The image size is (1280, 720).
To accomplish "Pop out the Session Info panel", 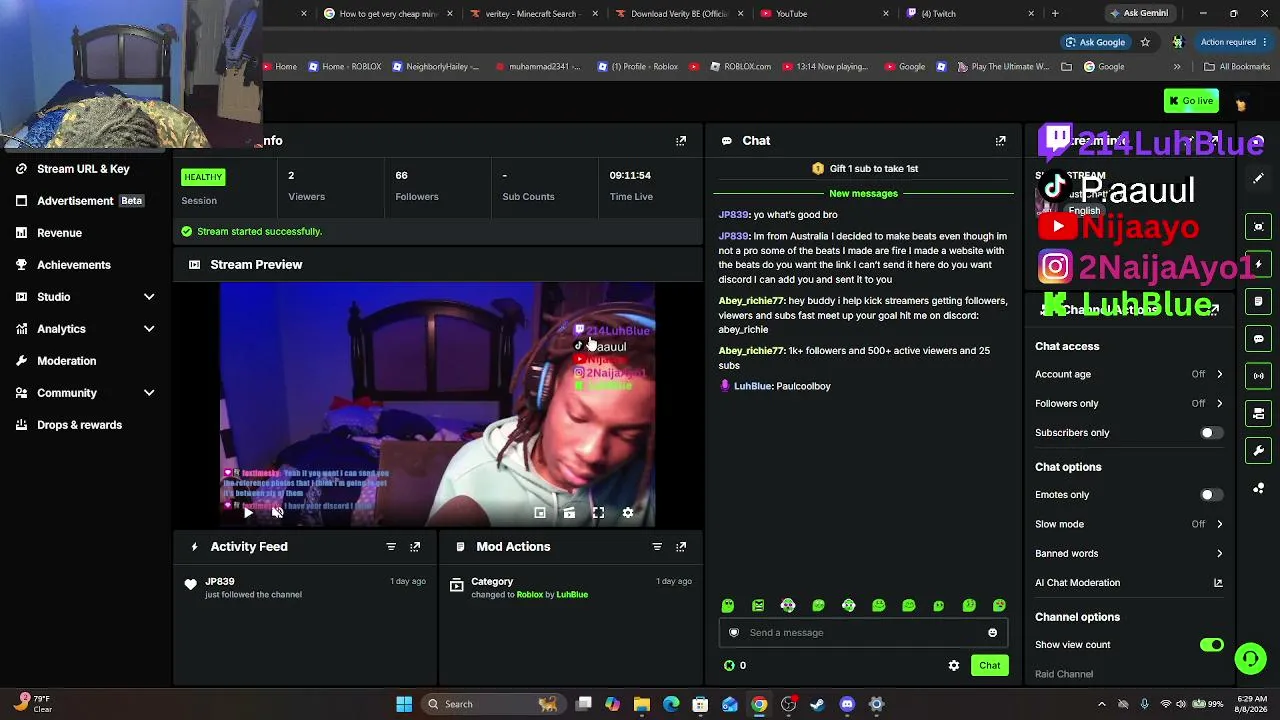I will 681,141.
